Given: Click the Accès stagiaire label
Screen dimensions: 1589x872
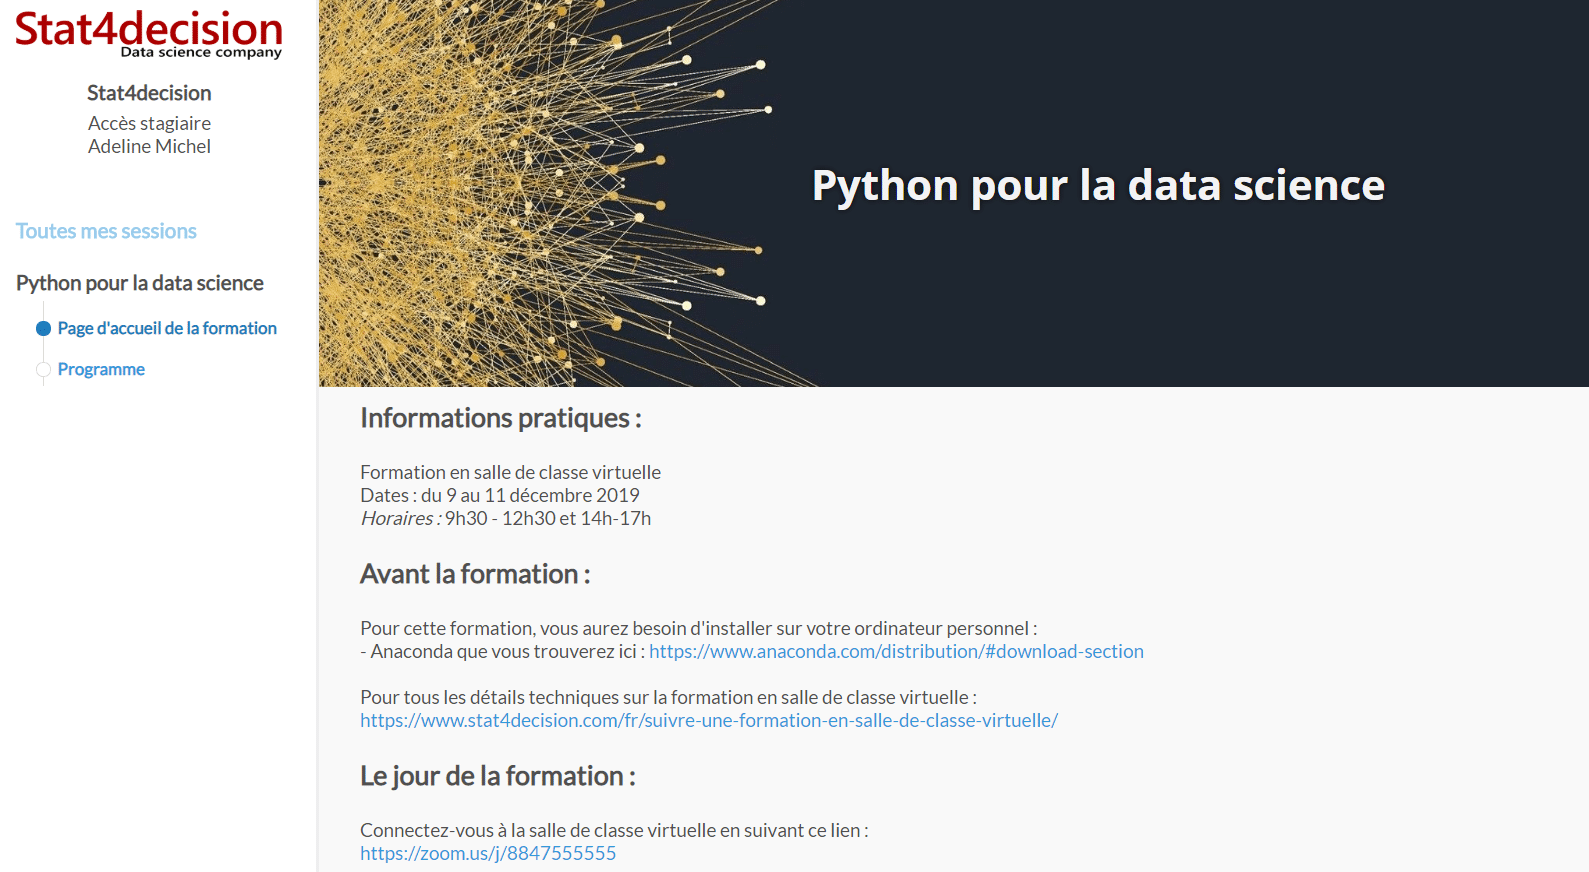Looking at the screenshot, I should pos(149,123).
